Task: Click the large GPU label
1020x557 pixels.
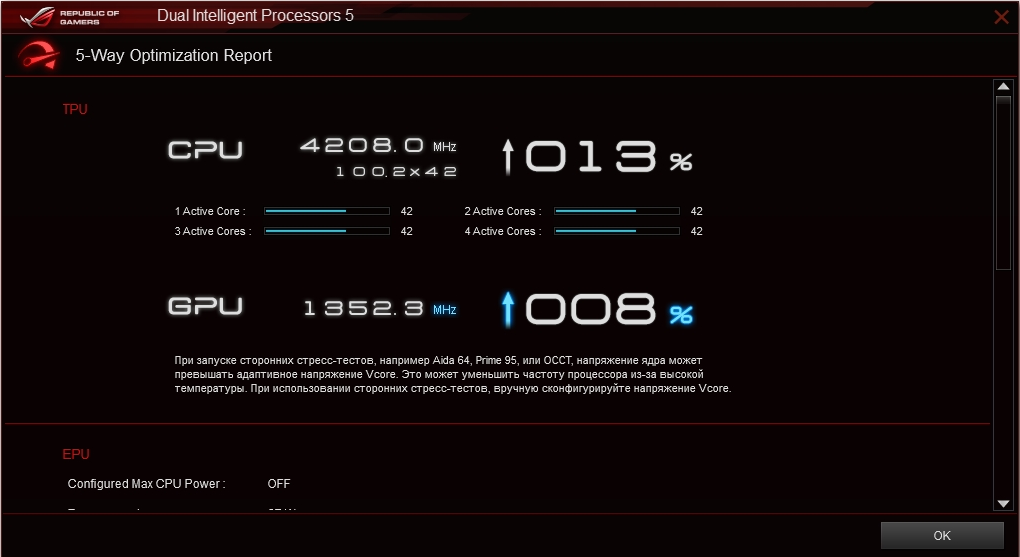Action: tap(205, 306)
